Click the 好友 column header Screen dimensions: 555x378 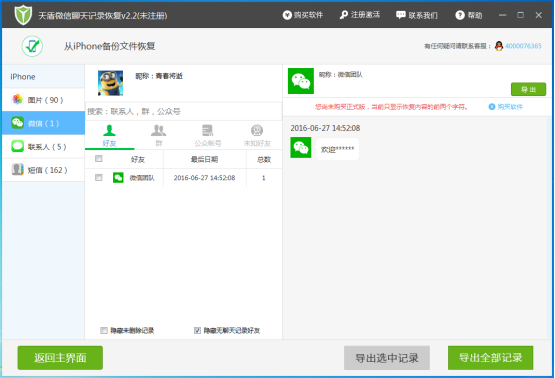pos(138,159)
